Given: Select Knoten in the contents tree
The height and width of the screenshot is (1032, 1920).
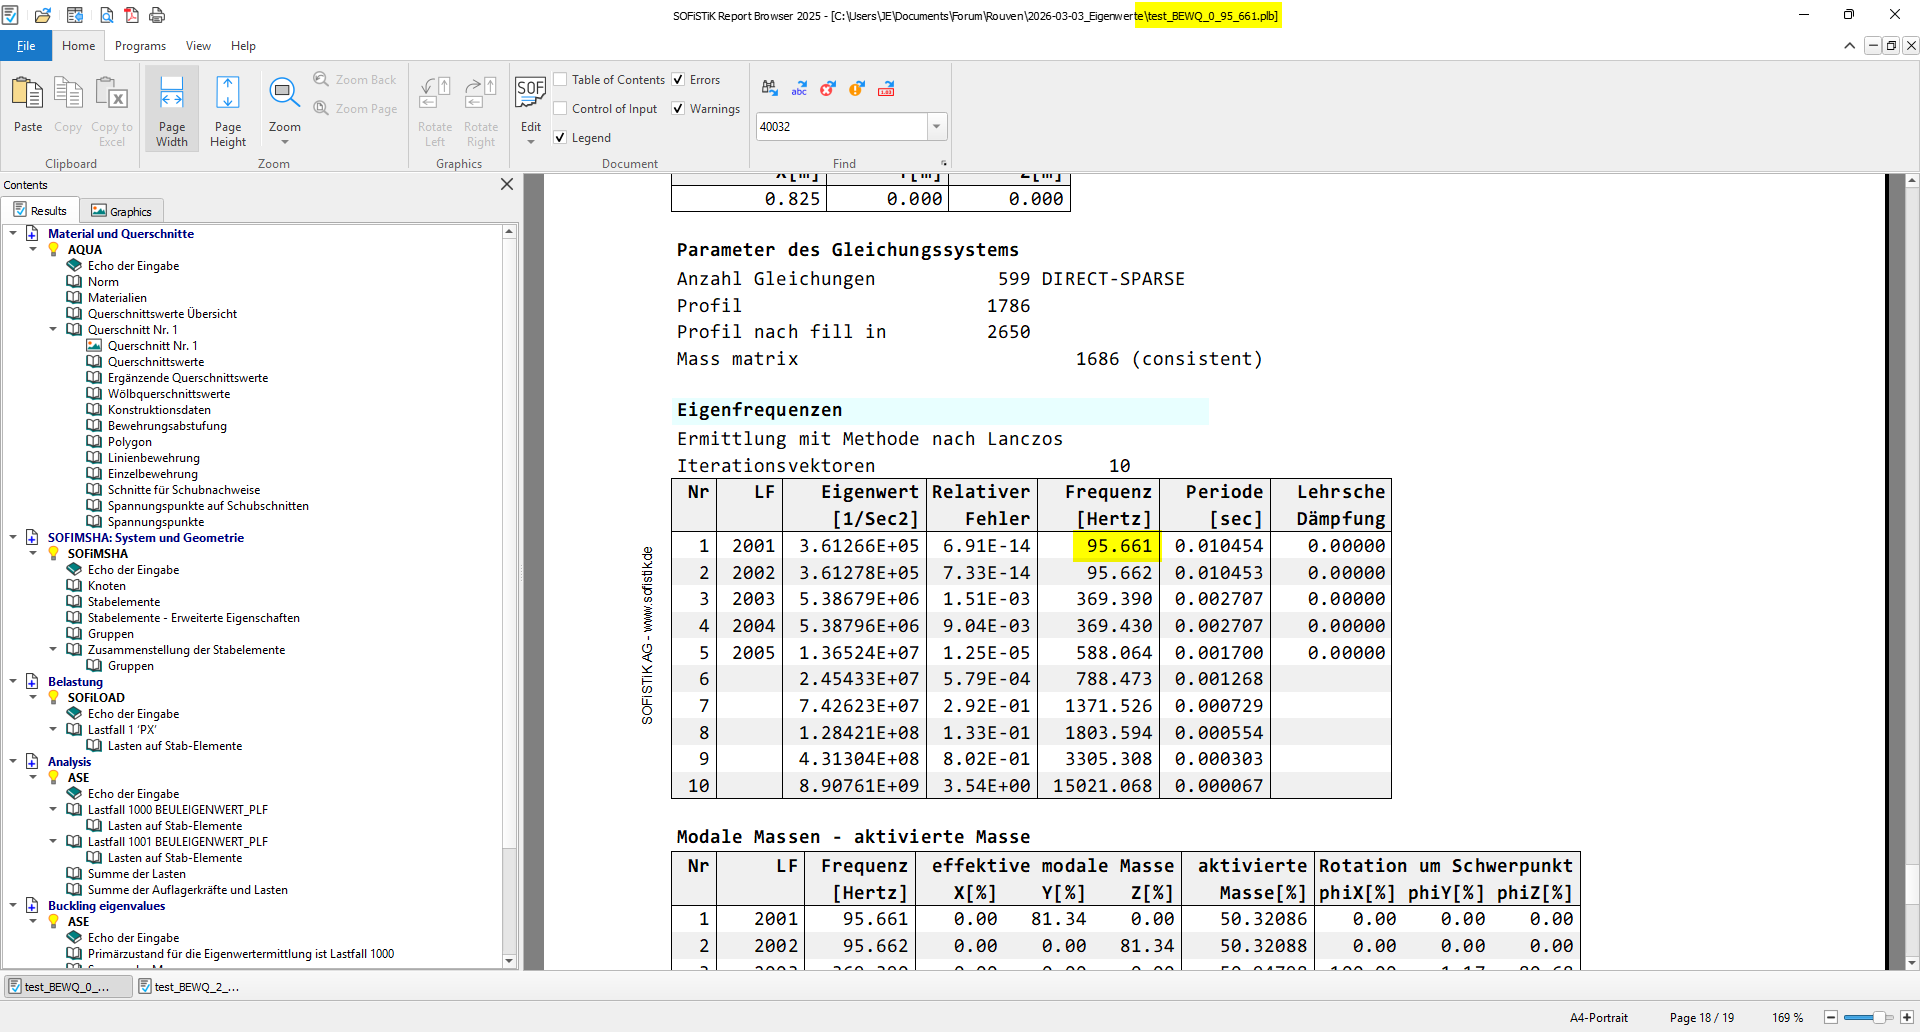Looking at the screenshot, I should [107, 586].
